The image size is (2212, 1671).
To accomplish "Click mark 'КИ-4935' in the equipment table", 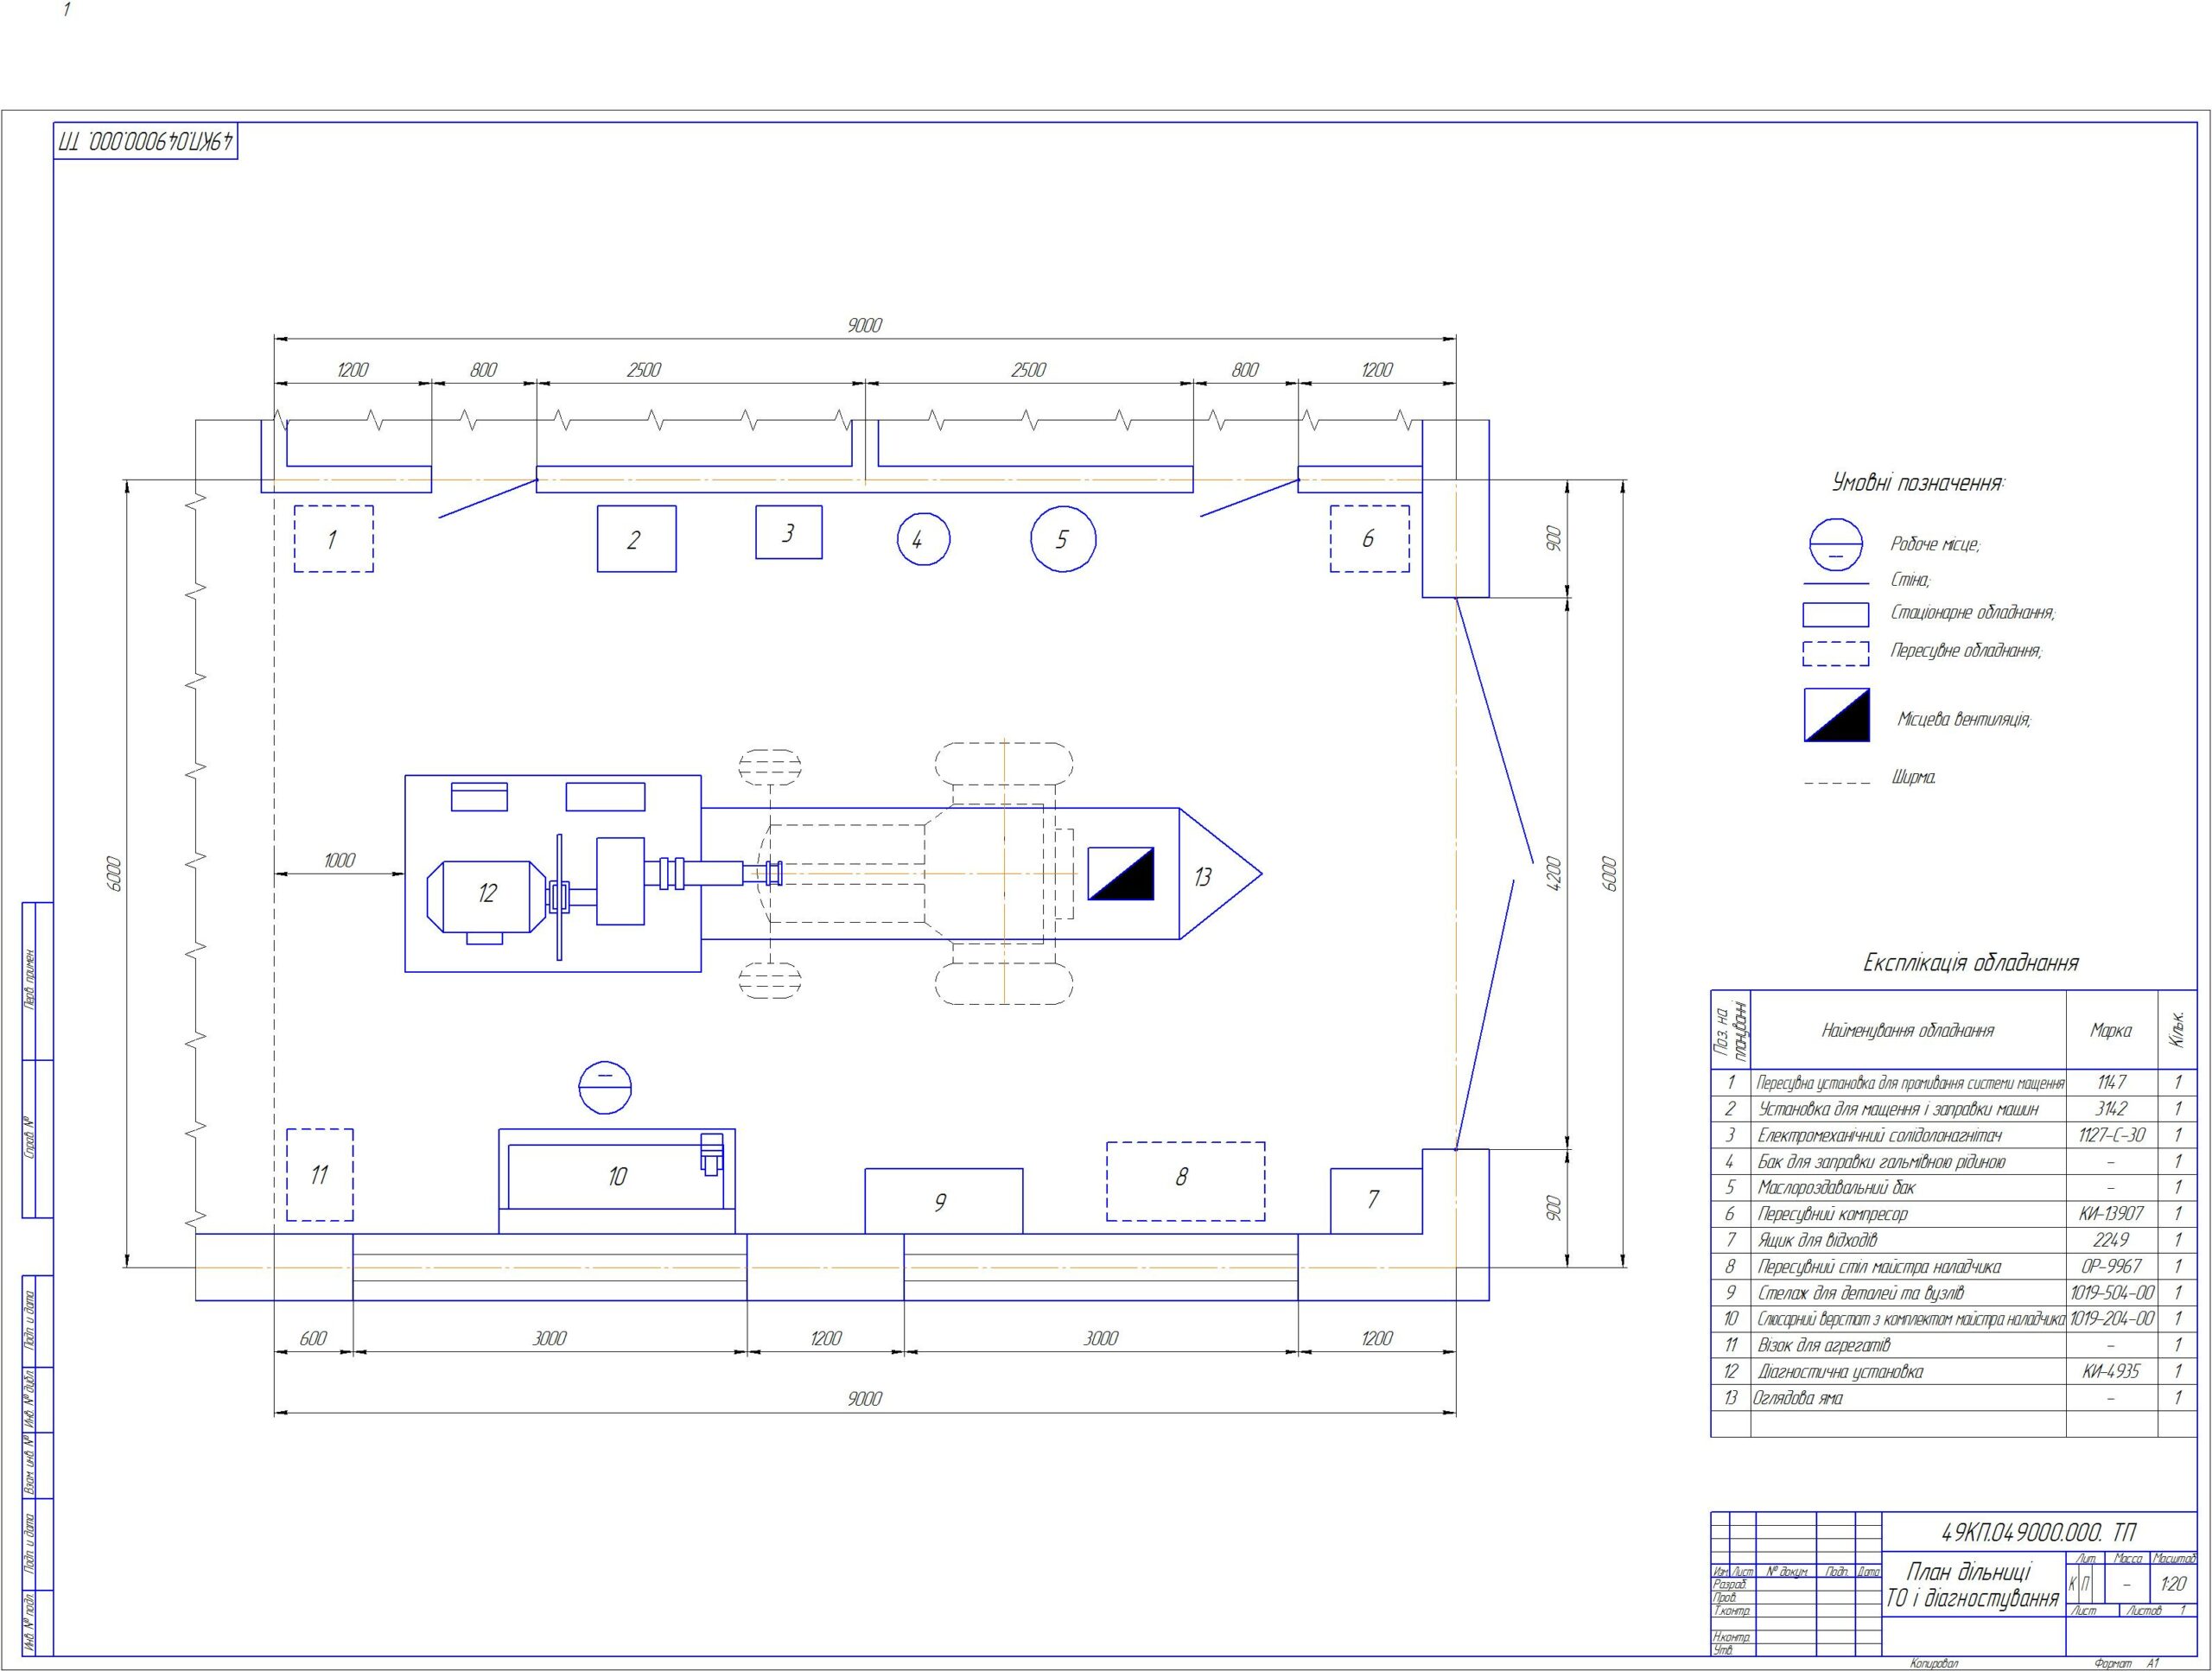I will point(2111,1371).
